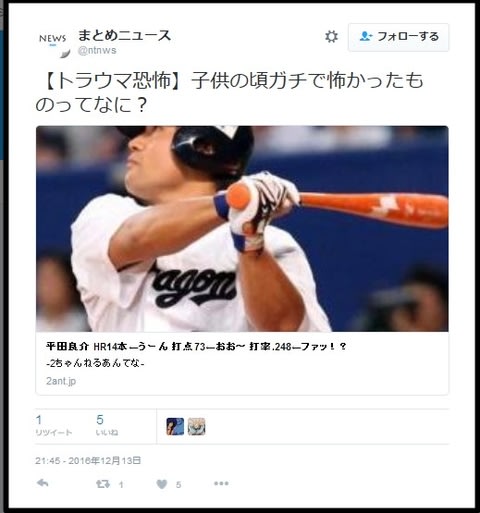Click the reply arrow icon
Screen dimensions: 480x513
(x=42, y=483)
